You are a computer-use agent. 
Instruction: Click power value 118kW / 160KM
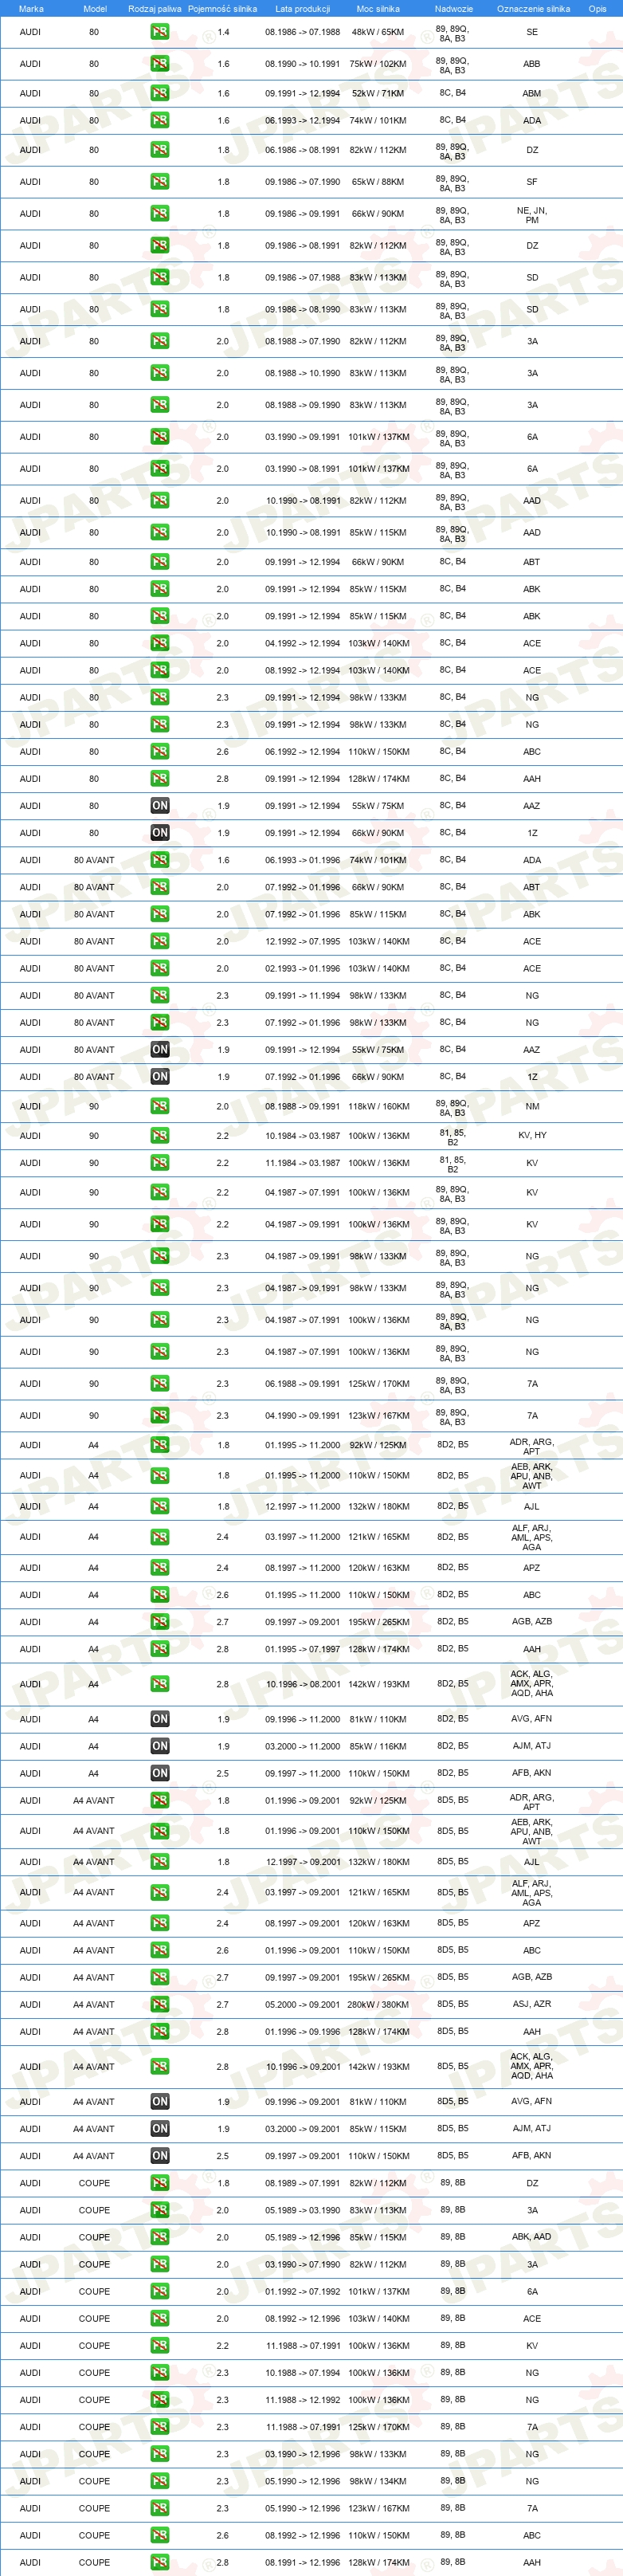378,1106
